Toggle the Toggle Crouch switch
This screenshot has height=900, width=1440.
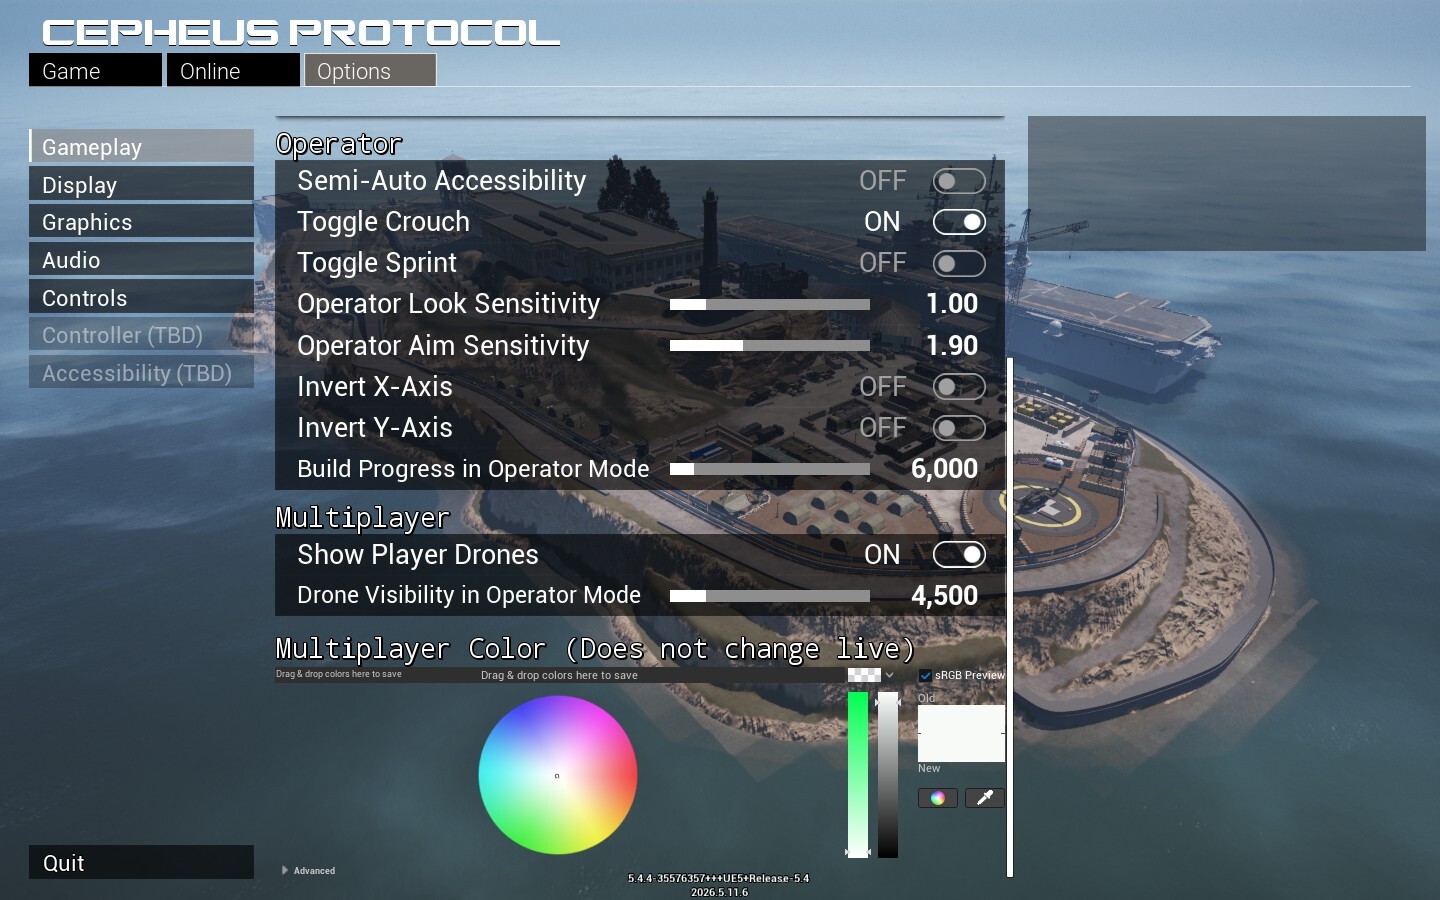point(959,222)
